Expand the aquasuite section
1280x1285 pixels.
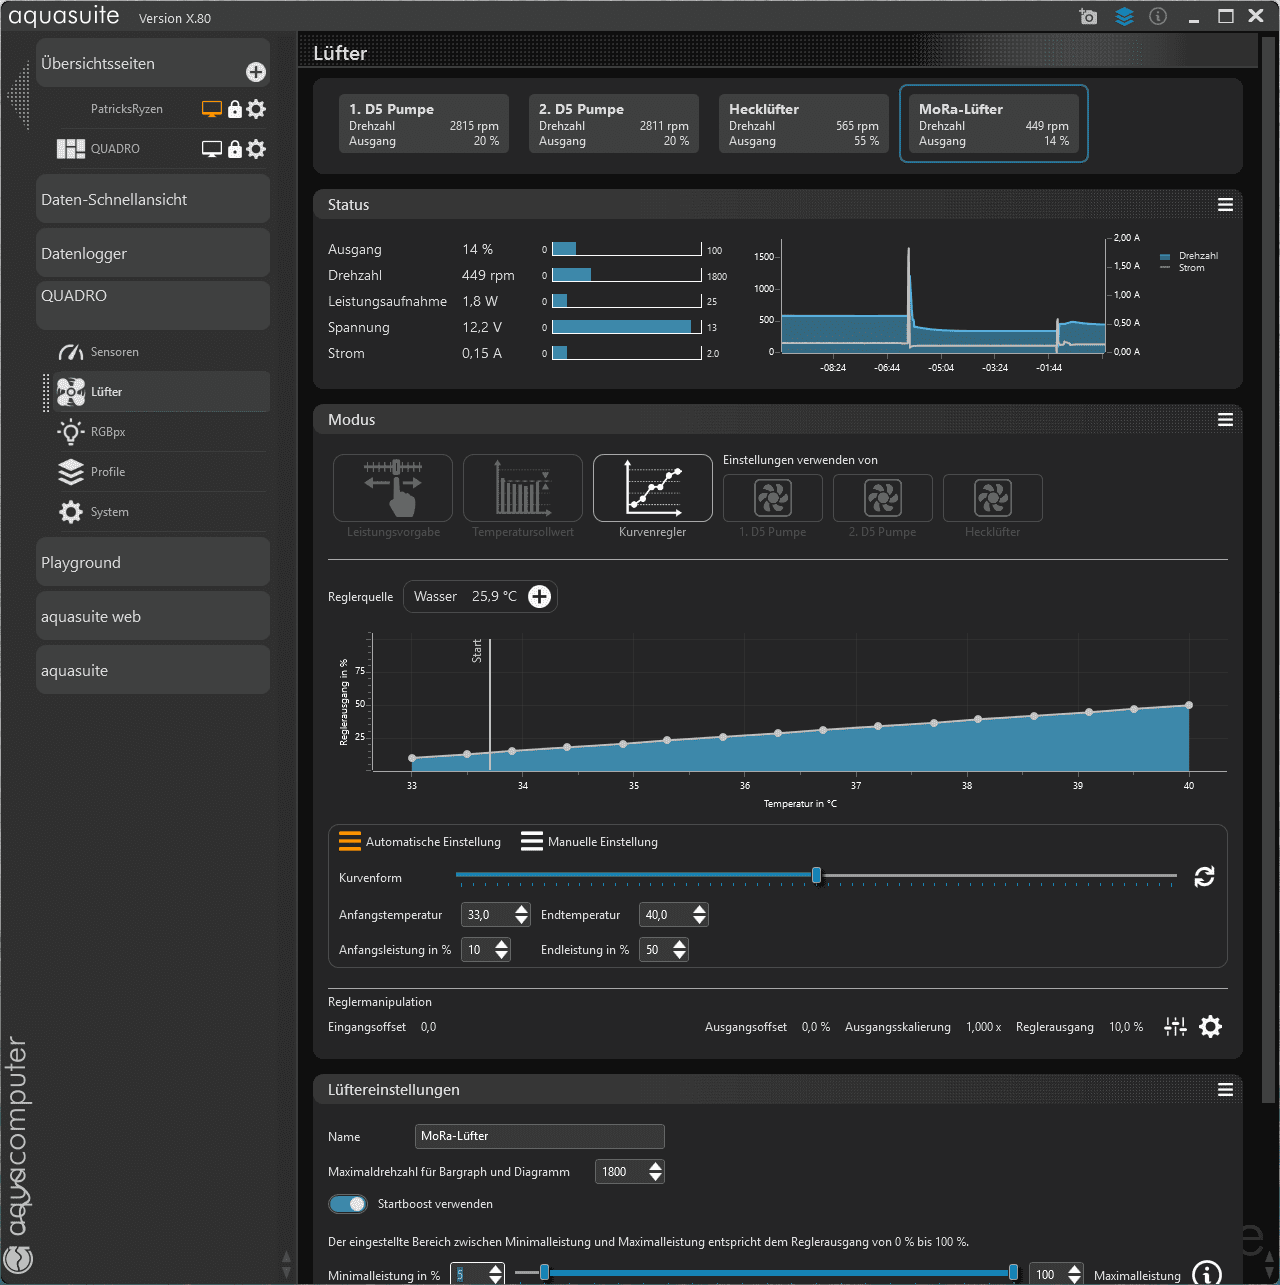[153, 670]
